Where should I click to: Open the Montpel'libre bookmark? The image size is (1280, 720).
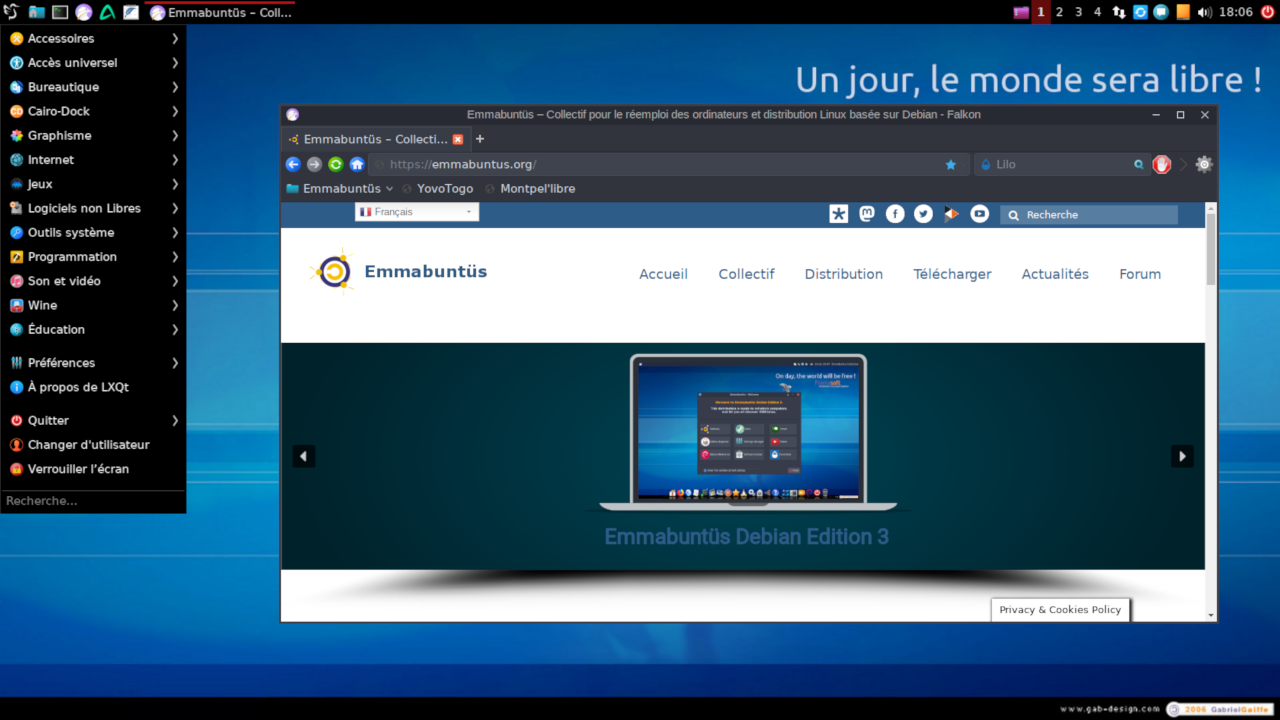click(529, 188)
